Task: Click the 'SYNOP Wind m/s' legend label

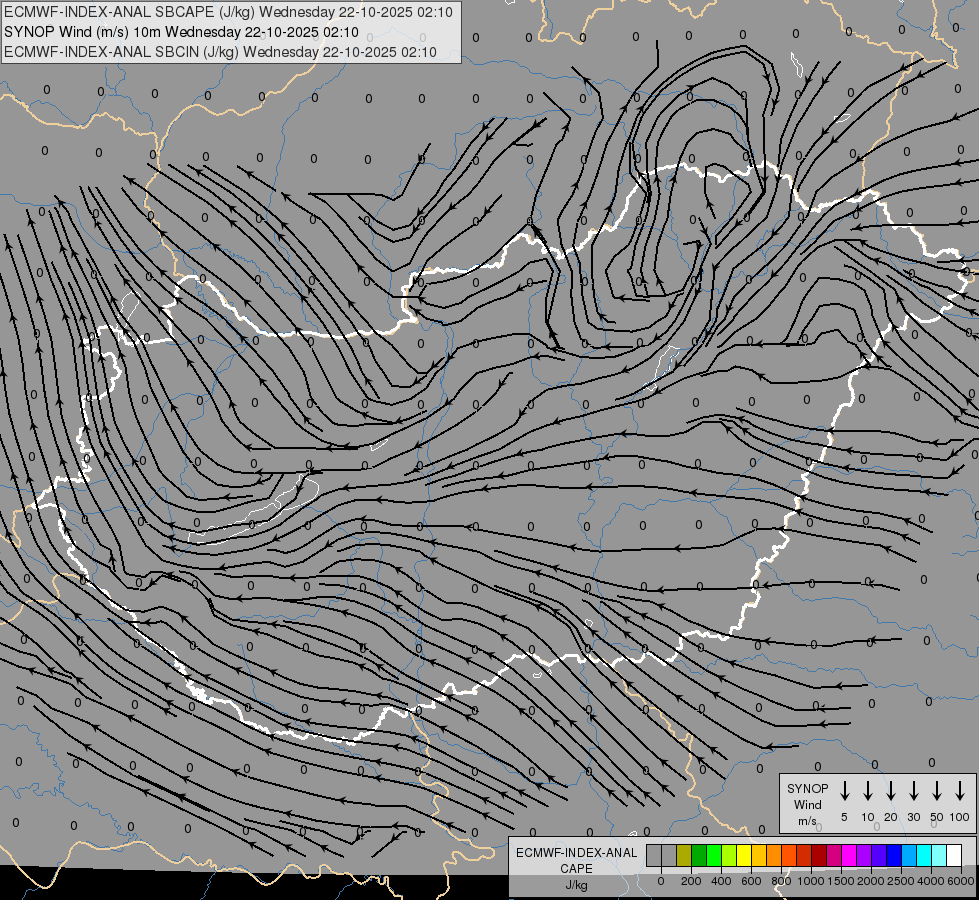Action: pos(807,804)
